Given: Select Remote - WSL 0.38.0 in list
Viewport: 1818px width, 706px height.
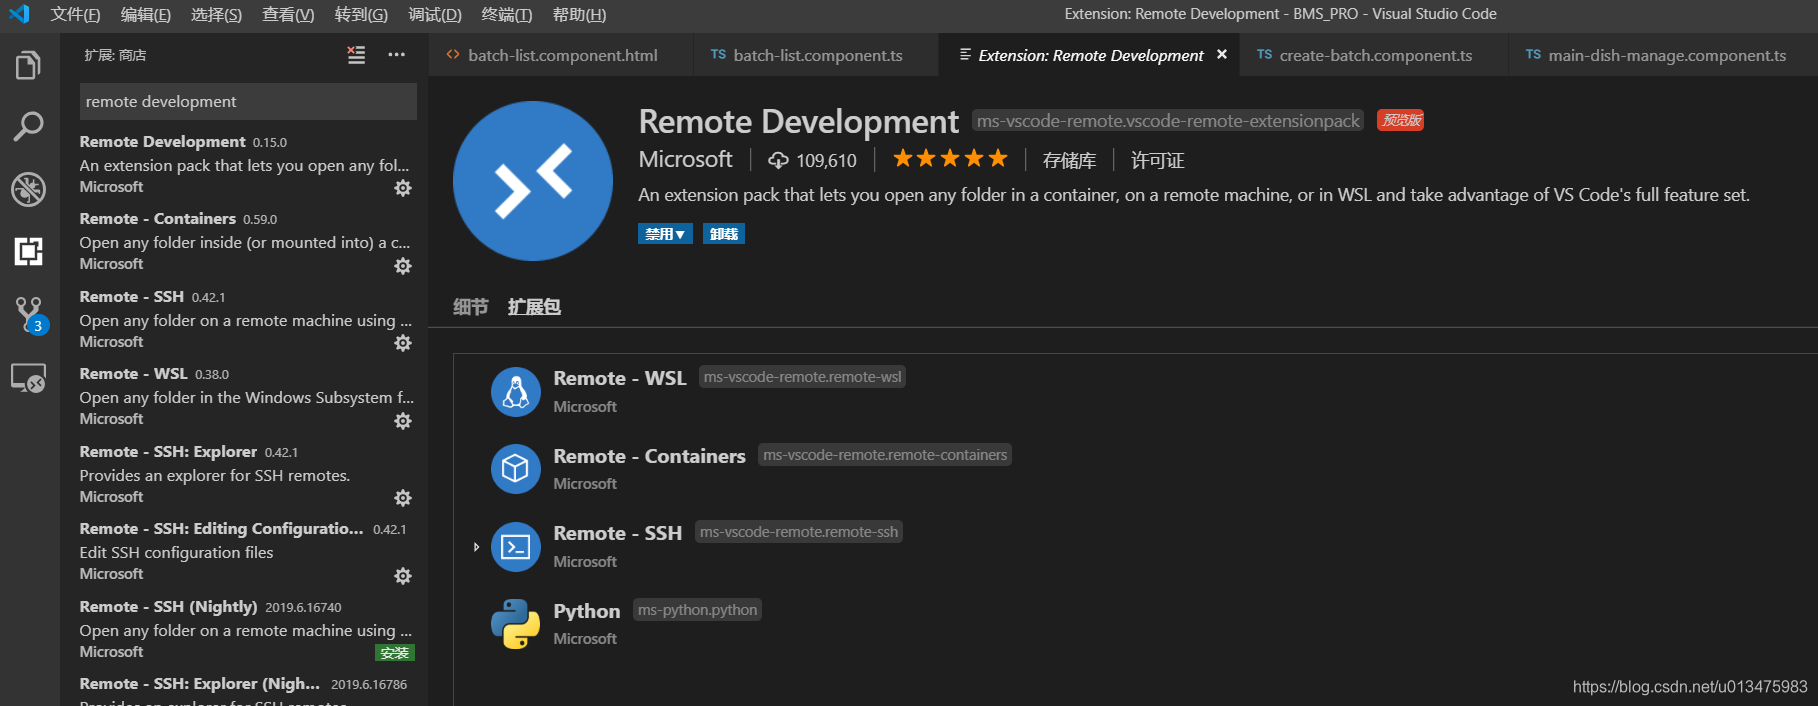Looking at the screenshot, I should pyautogui.click(x=245, y=396).
